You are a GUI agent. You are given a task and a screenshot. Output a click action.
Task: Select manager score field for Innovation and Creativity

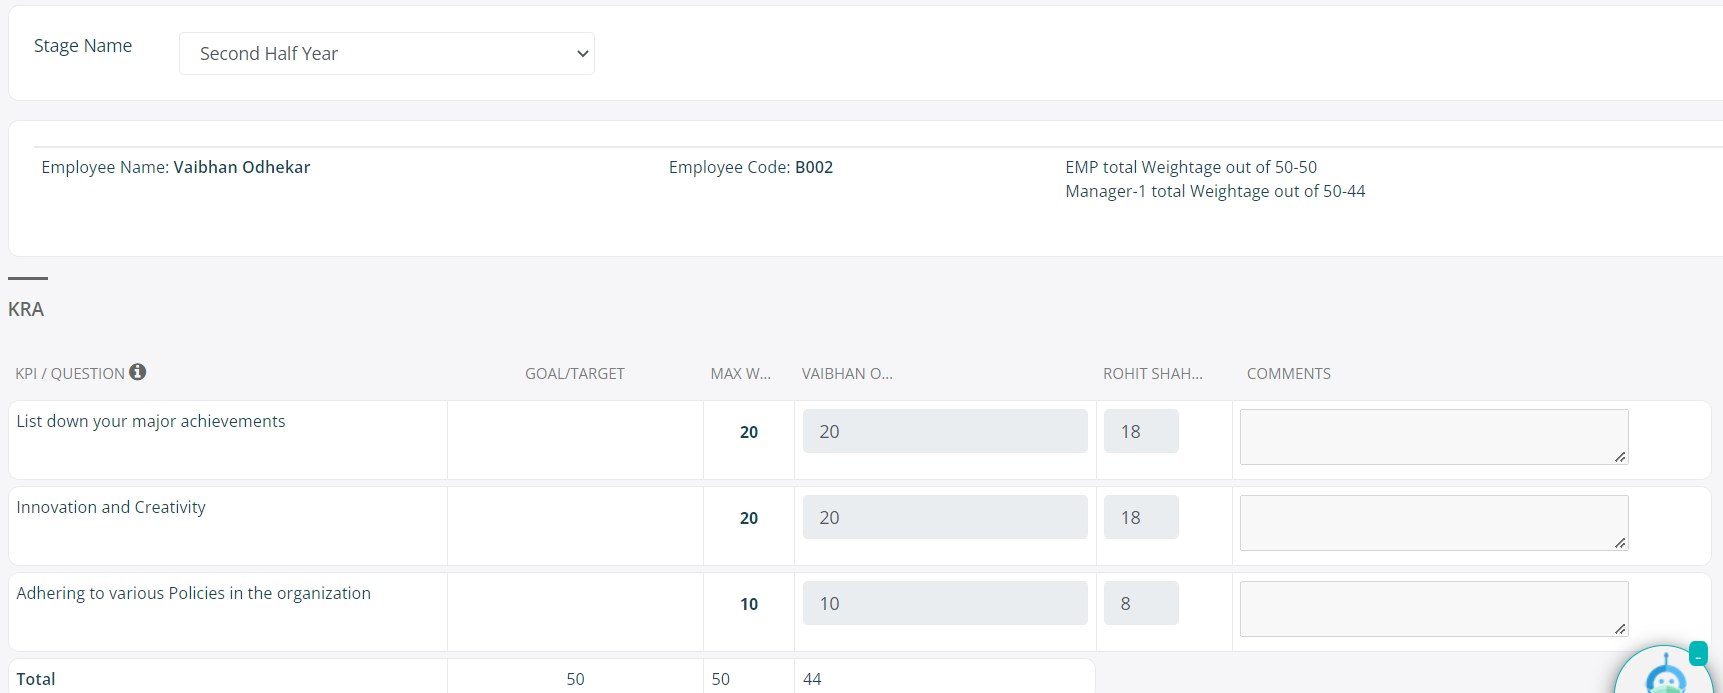point(1141,518)
